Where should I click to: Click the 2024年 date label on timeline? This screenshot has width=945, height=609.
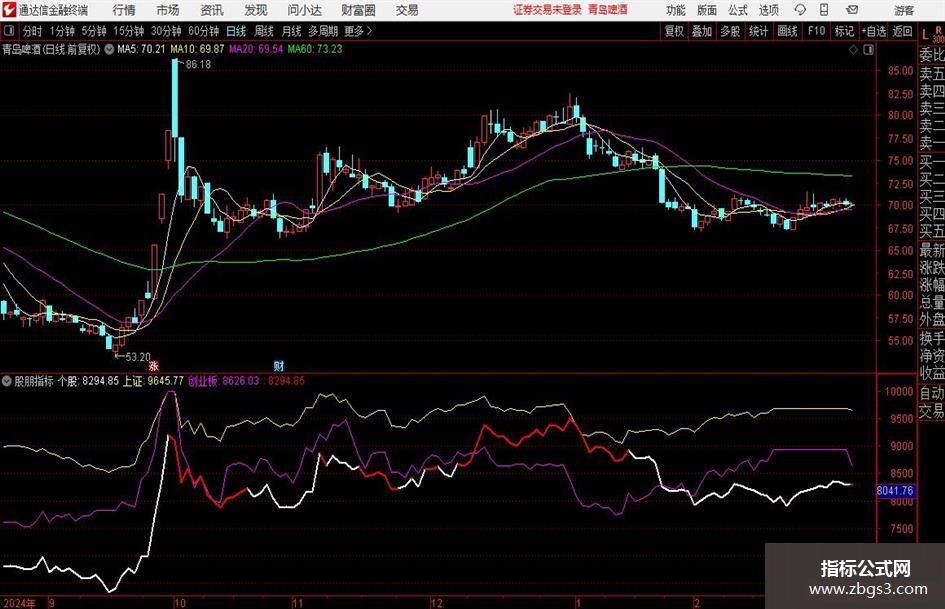click(x=19, y=603)
